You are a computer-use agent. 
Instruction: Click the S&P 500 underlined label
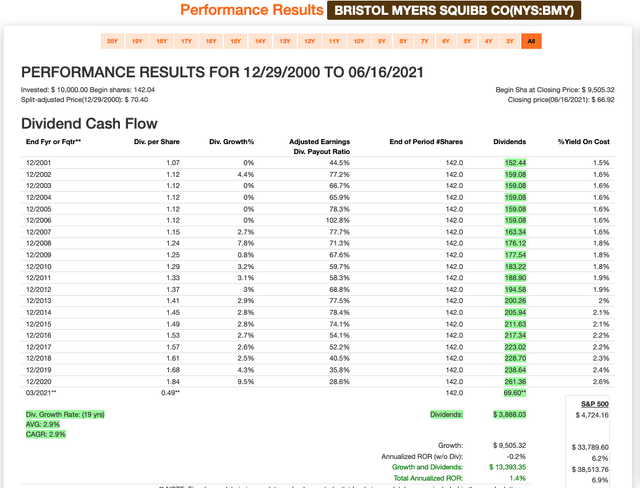595,404
